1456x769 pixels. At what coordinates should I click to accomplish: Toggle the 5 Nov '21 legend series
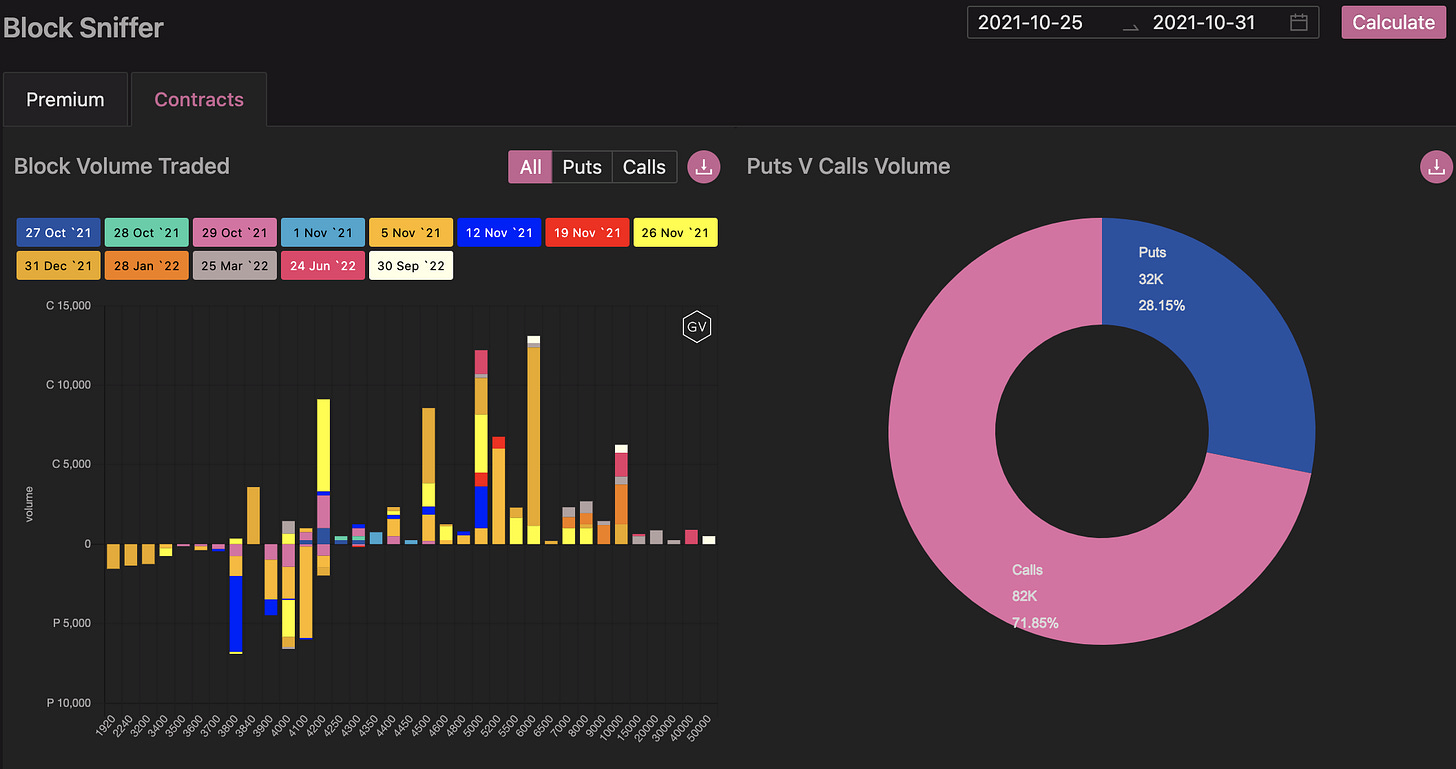(411, 233)
